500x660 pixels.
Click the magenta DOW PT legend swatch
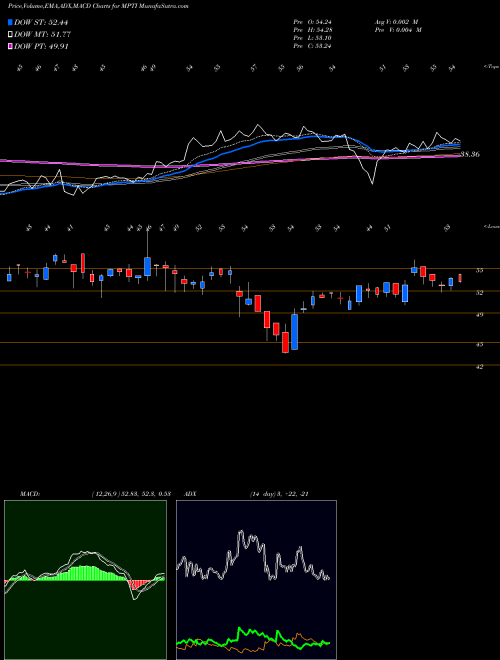click(10, 46)
